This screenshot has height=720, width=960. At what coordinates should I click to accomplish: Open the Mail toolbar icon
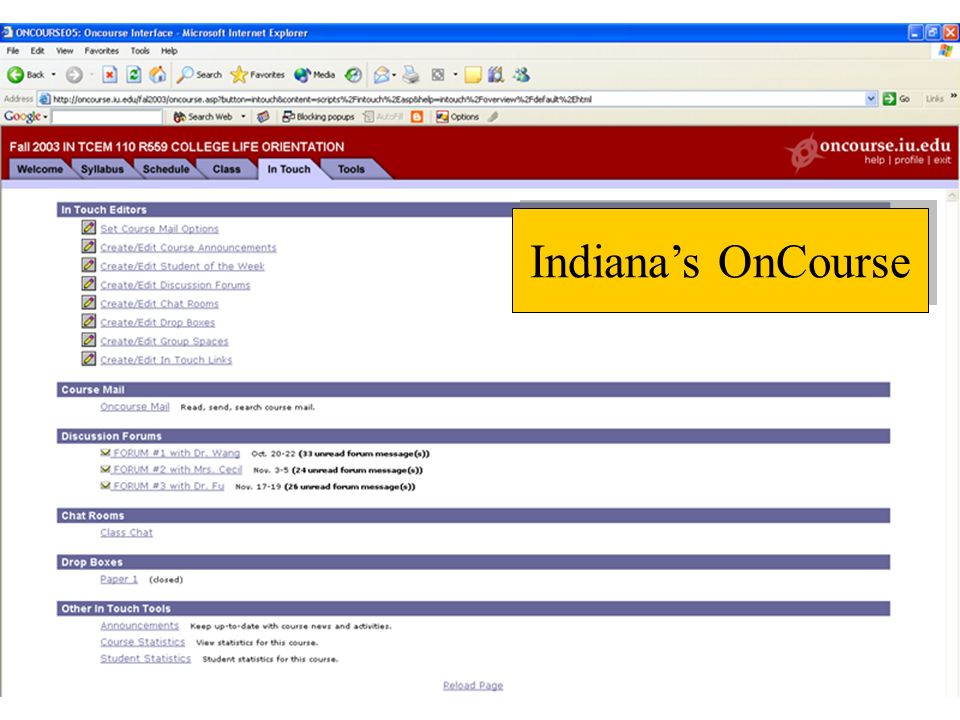[x=381, y=75]
